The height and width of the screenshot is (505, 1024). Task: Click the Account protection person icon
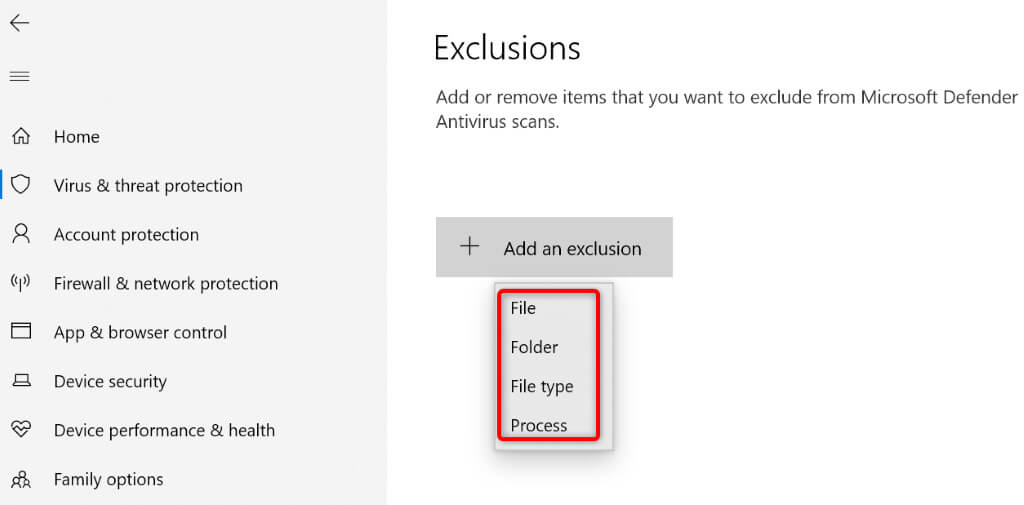[x=20, y=234]
